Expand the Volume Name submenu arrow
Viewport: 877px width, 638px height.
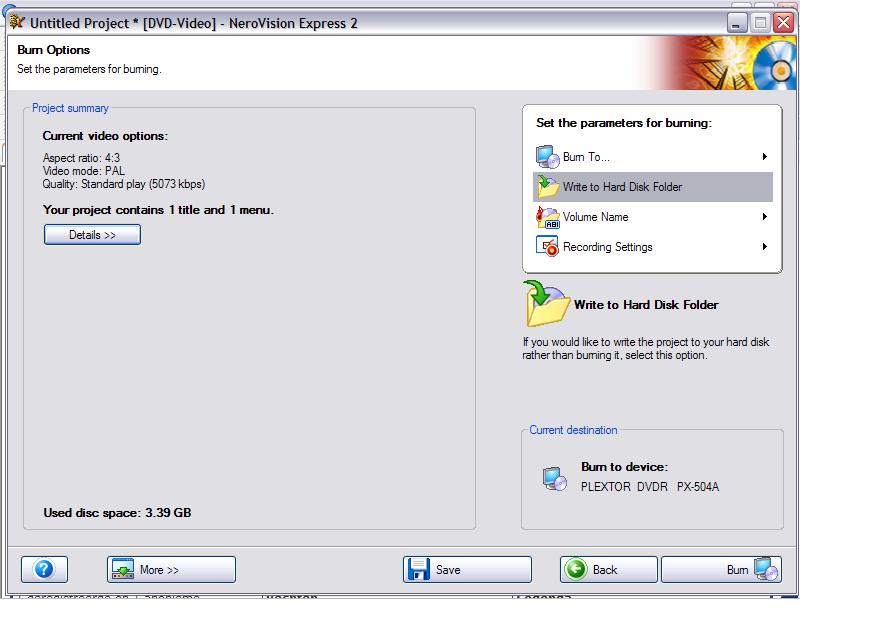tap(765, 216)
